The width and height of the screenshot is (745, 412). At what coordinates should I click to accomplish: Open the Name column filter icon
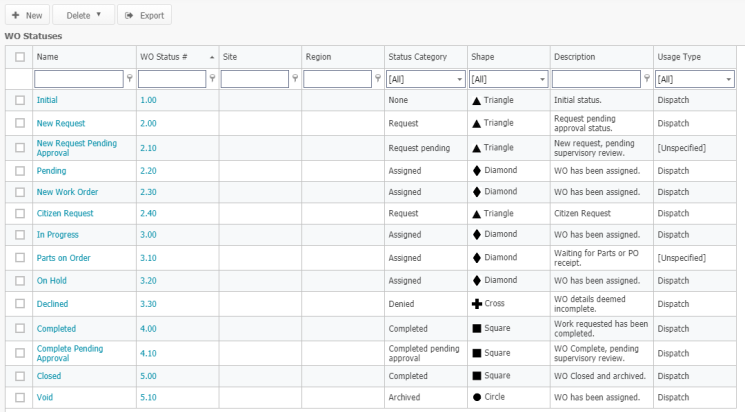129,78
